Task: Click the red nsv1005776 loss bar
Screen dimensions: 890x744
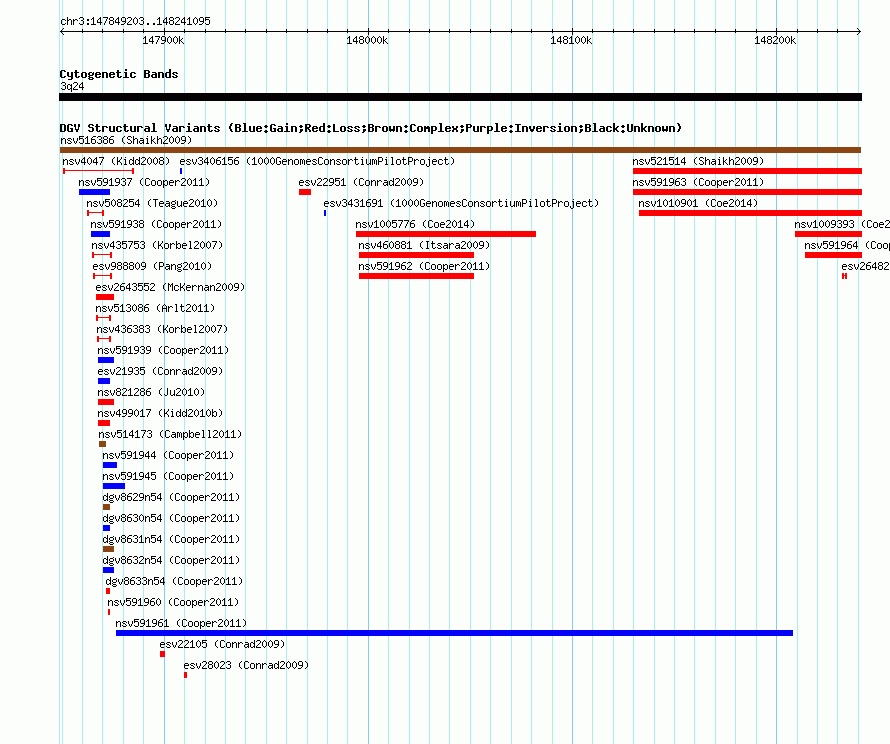Action: click(x=446, y=234)
